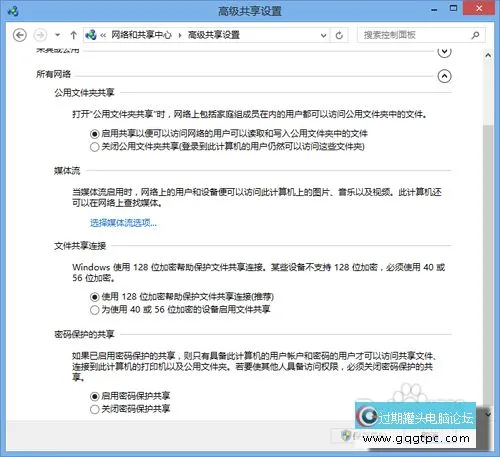The image size is (500, 457).
Task: Open 选择媒体流选项 link
Action: click(x=123, y=223)
